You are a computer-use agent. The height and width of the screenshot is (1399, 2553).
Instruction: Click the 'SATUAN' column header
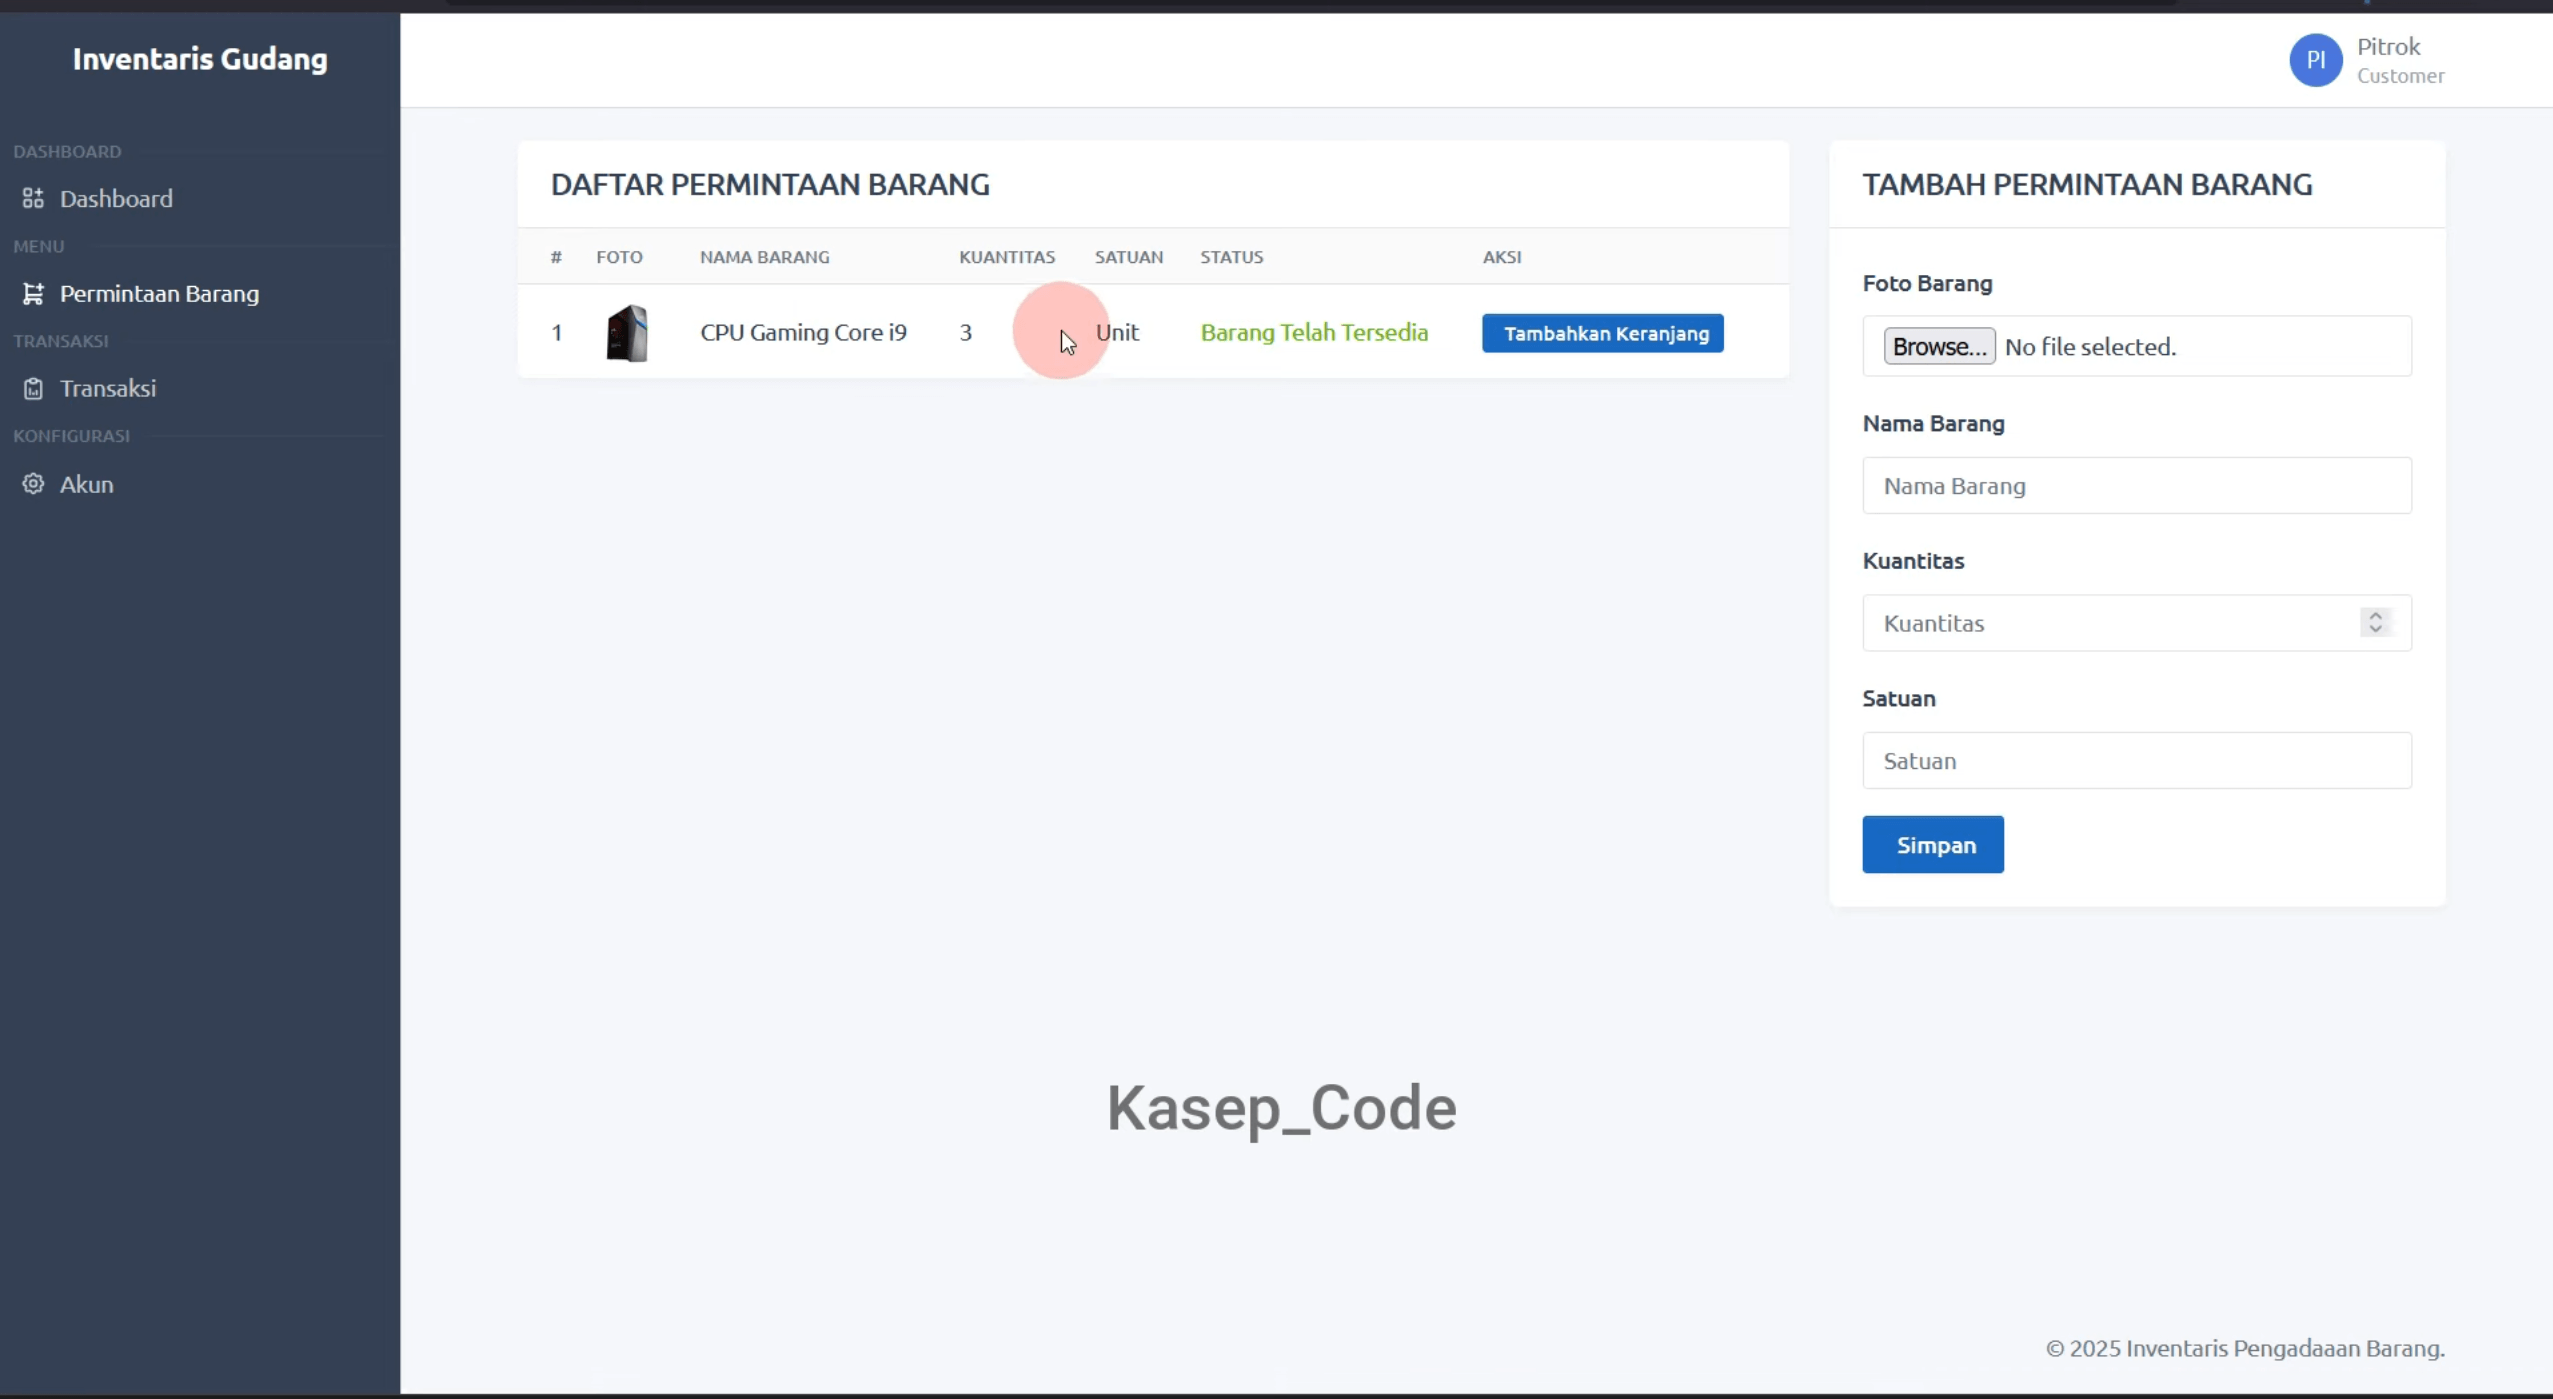(1128, 257)
